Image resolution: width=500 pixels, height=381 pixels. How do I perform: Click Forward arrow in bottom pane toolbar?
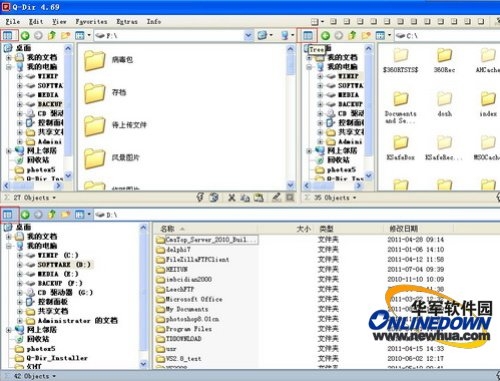click(38, 214)
